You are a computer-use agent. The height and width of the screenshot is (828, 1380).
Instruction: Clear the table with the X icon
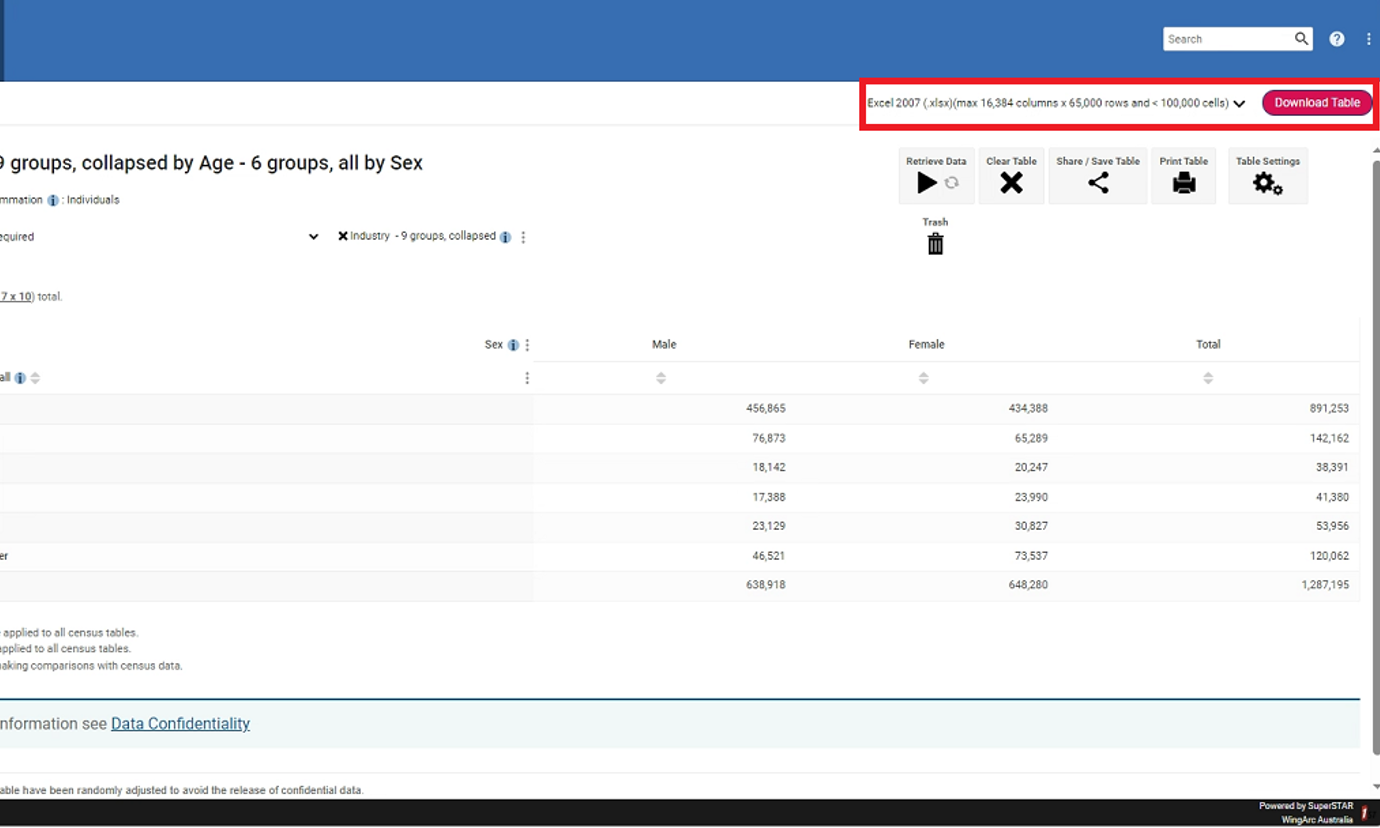[x=1011, y=183]
